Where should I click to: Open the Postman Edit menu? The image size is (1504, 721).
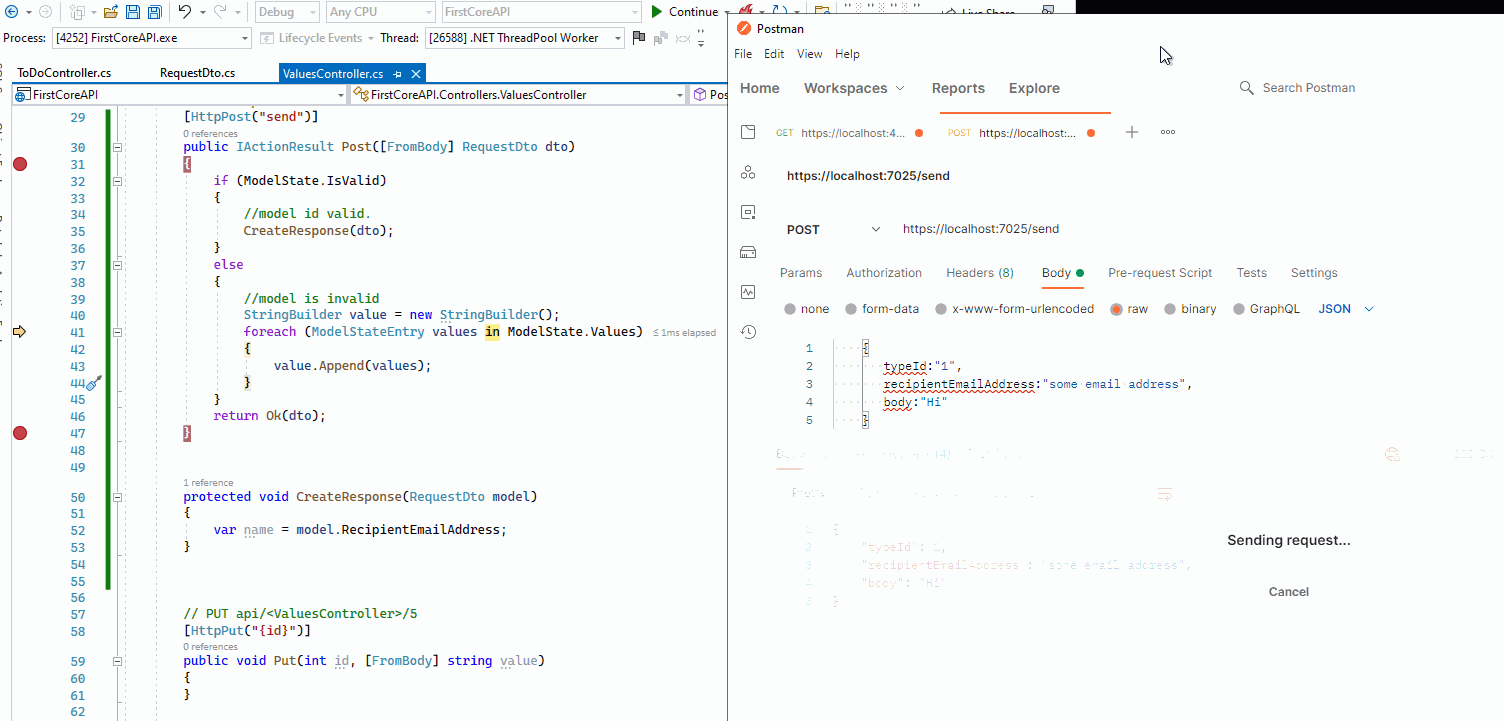pyautogui.click(x=774, y=54)
